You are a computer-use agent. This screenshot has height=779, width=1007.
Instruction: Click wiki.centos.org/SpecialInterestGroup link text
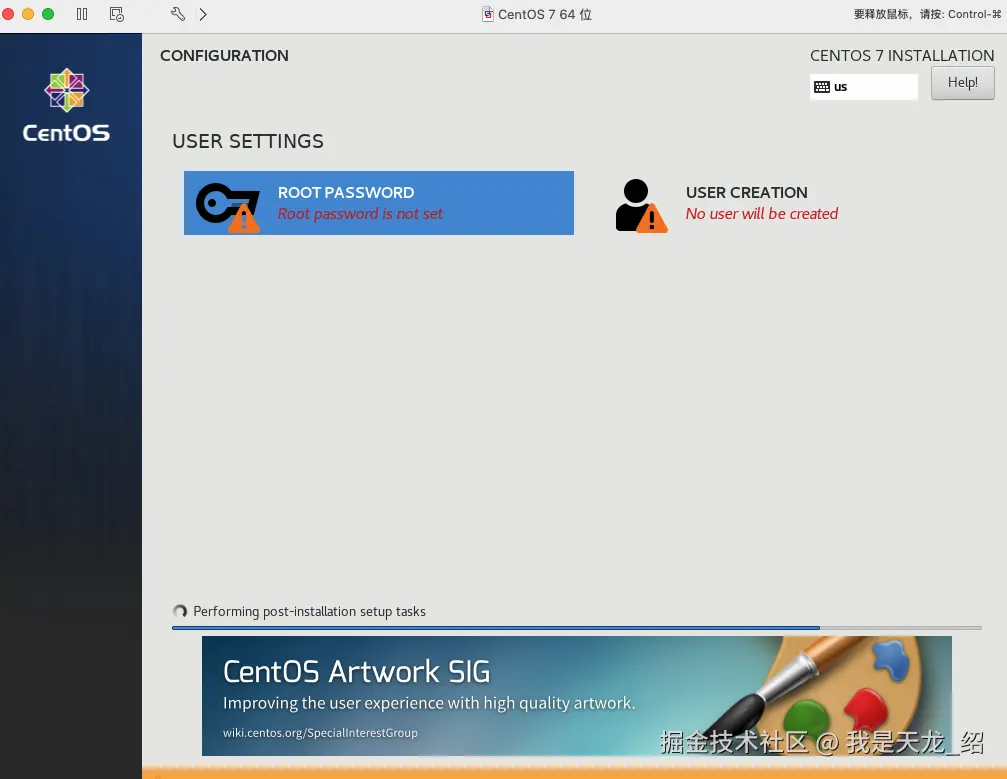pyautogui.click(x=320, y=733)
